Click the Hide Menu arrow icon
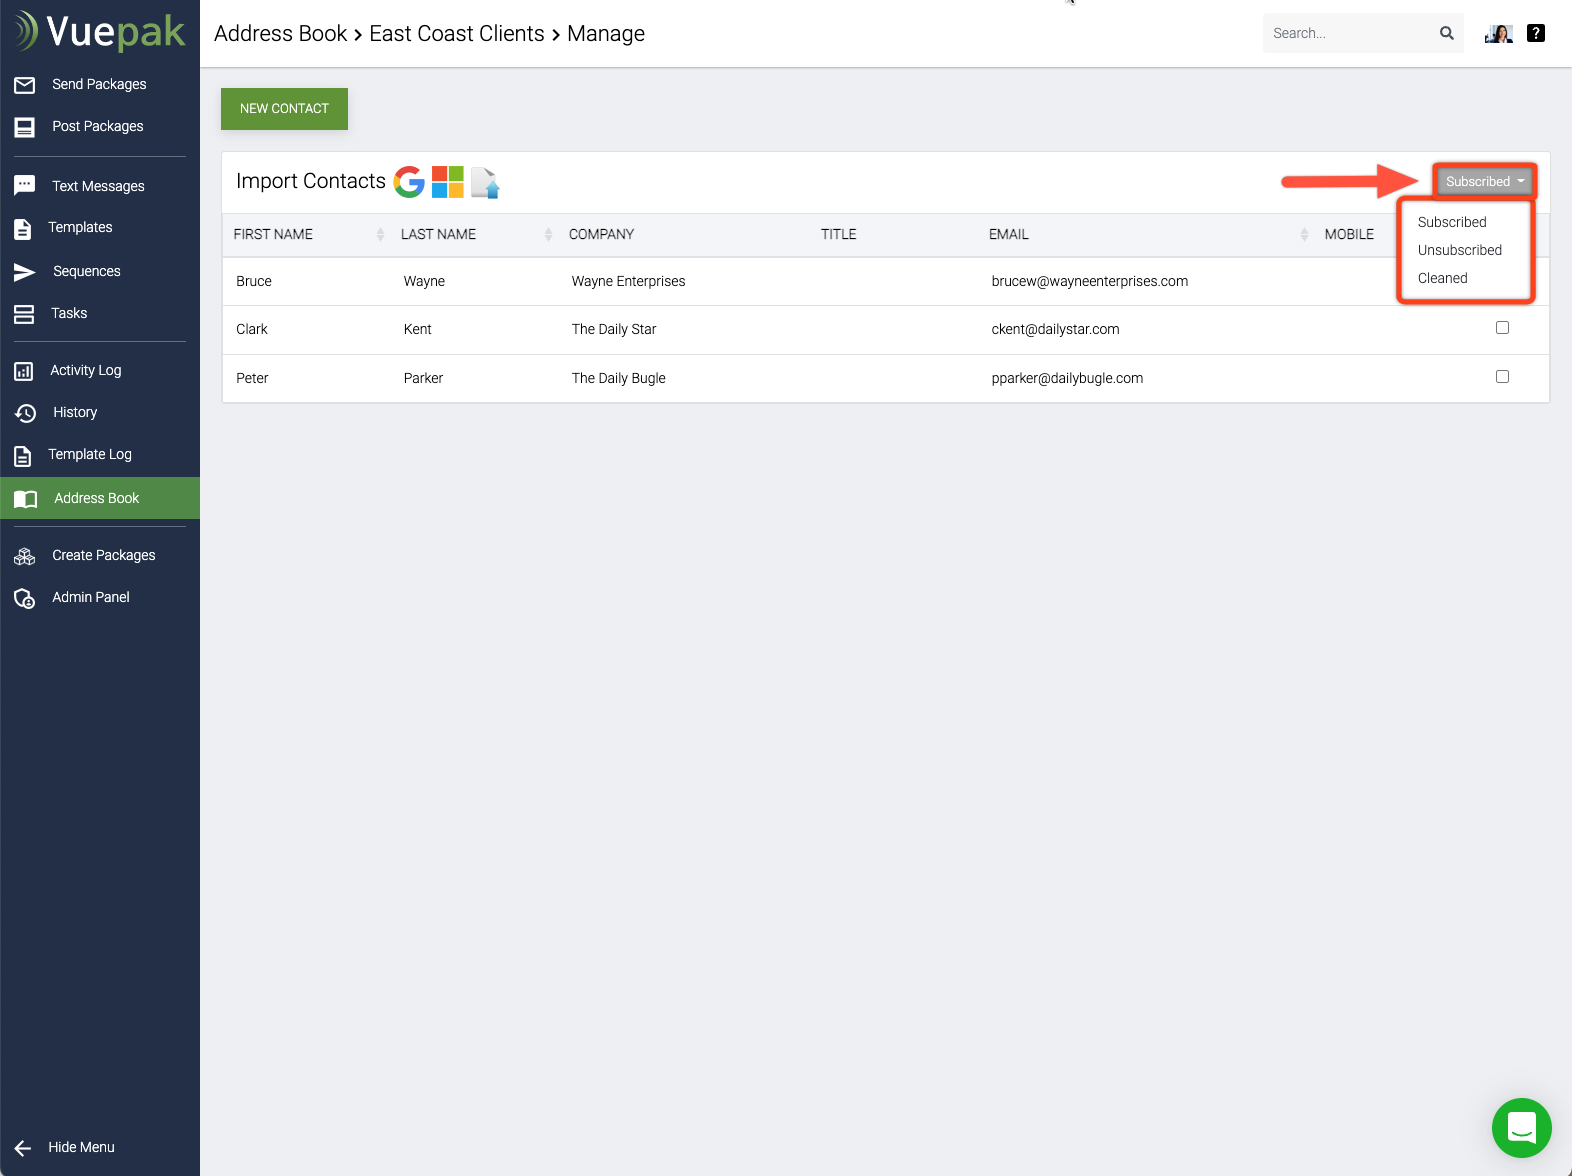 (23, 1148)
